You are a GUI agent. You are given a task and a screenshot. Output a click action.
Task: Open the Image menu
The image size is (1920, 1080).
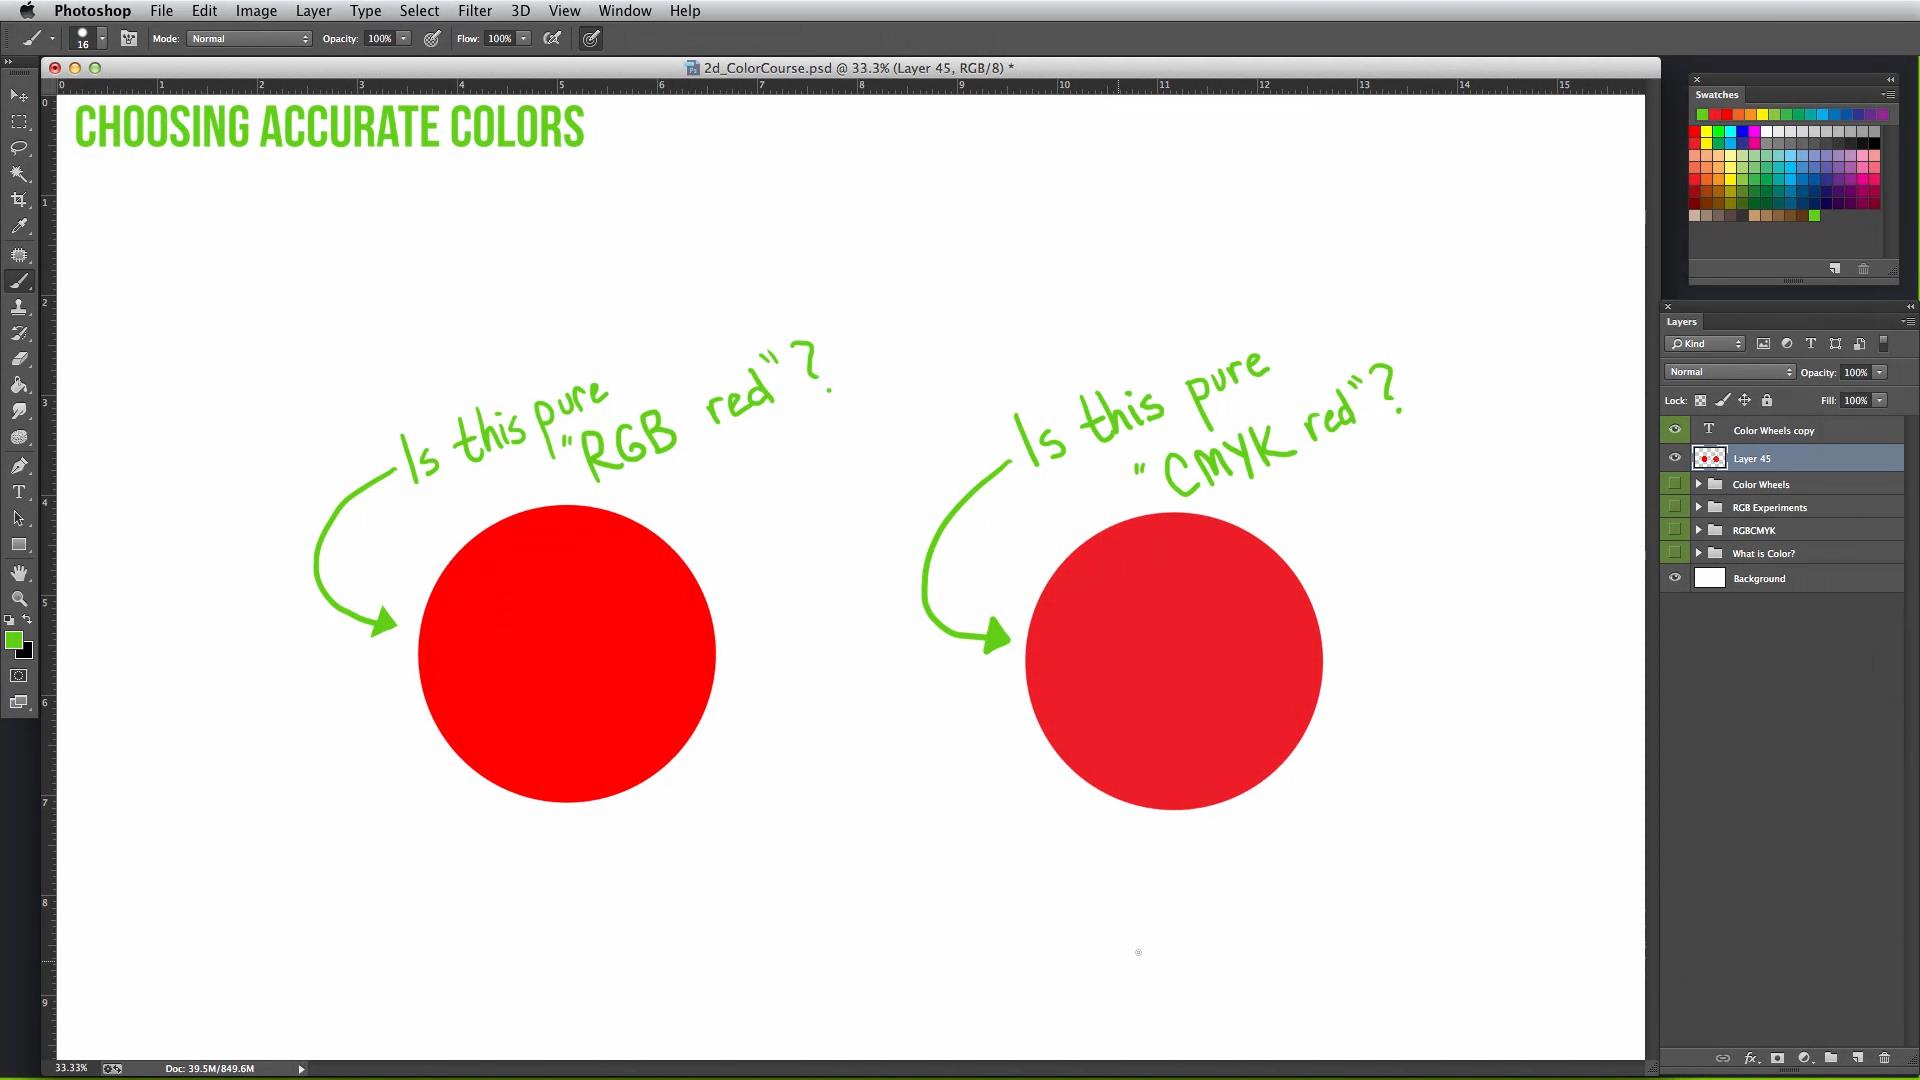pos(256,11)
